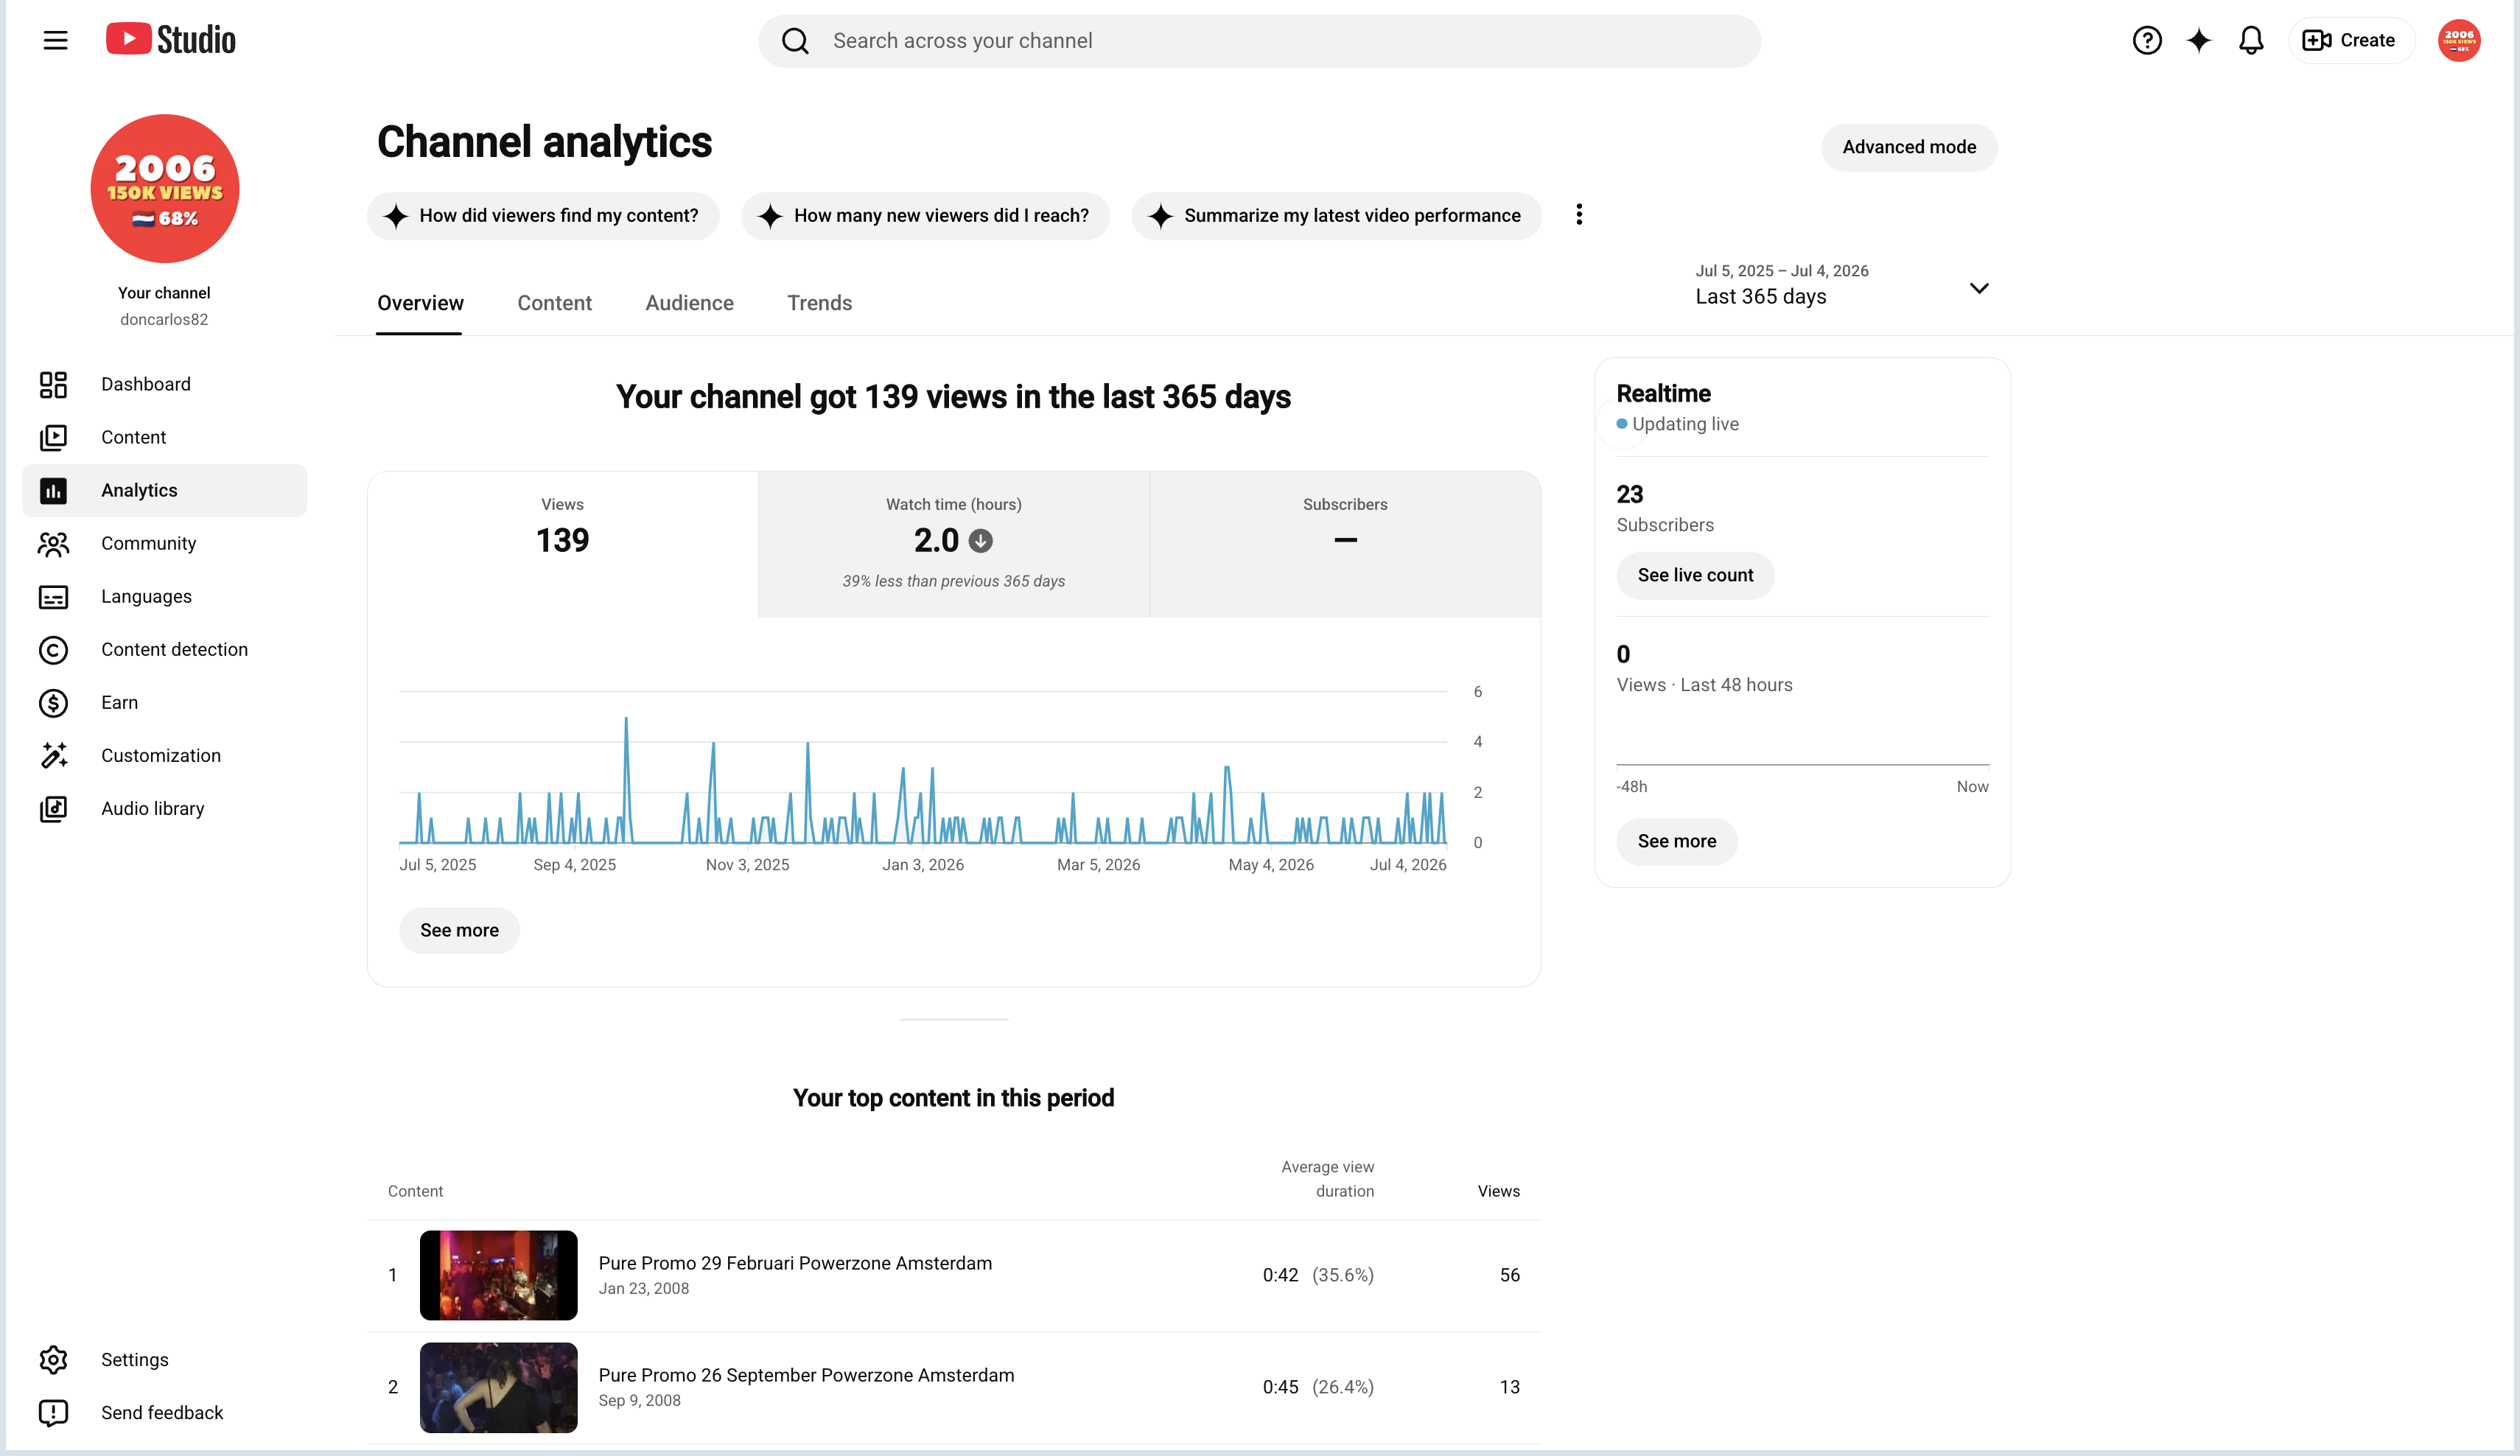The image size is (2520, 1456).
Task: Click the Earn dollar icon
Action: point(53,702)
